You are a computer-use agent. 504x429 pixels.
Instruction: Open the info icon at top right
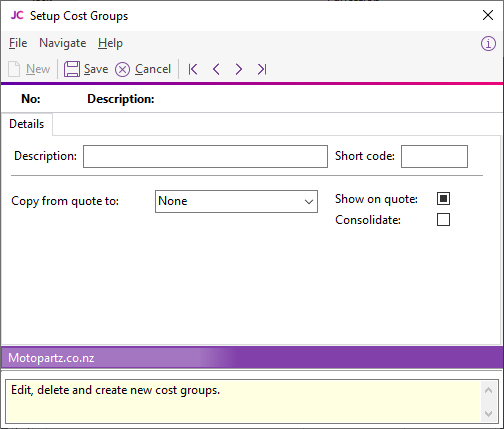[488, 44]
